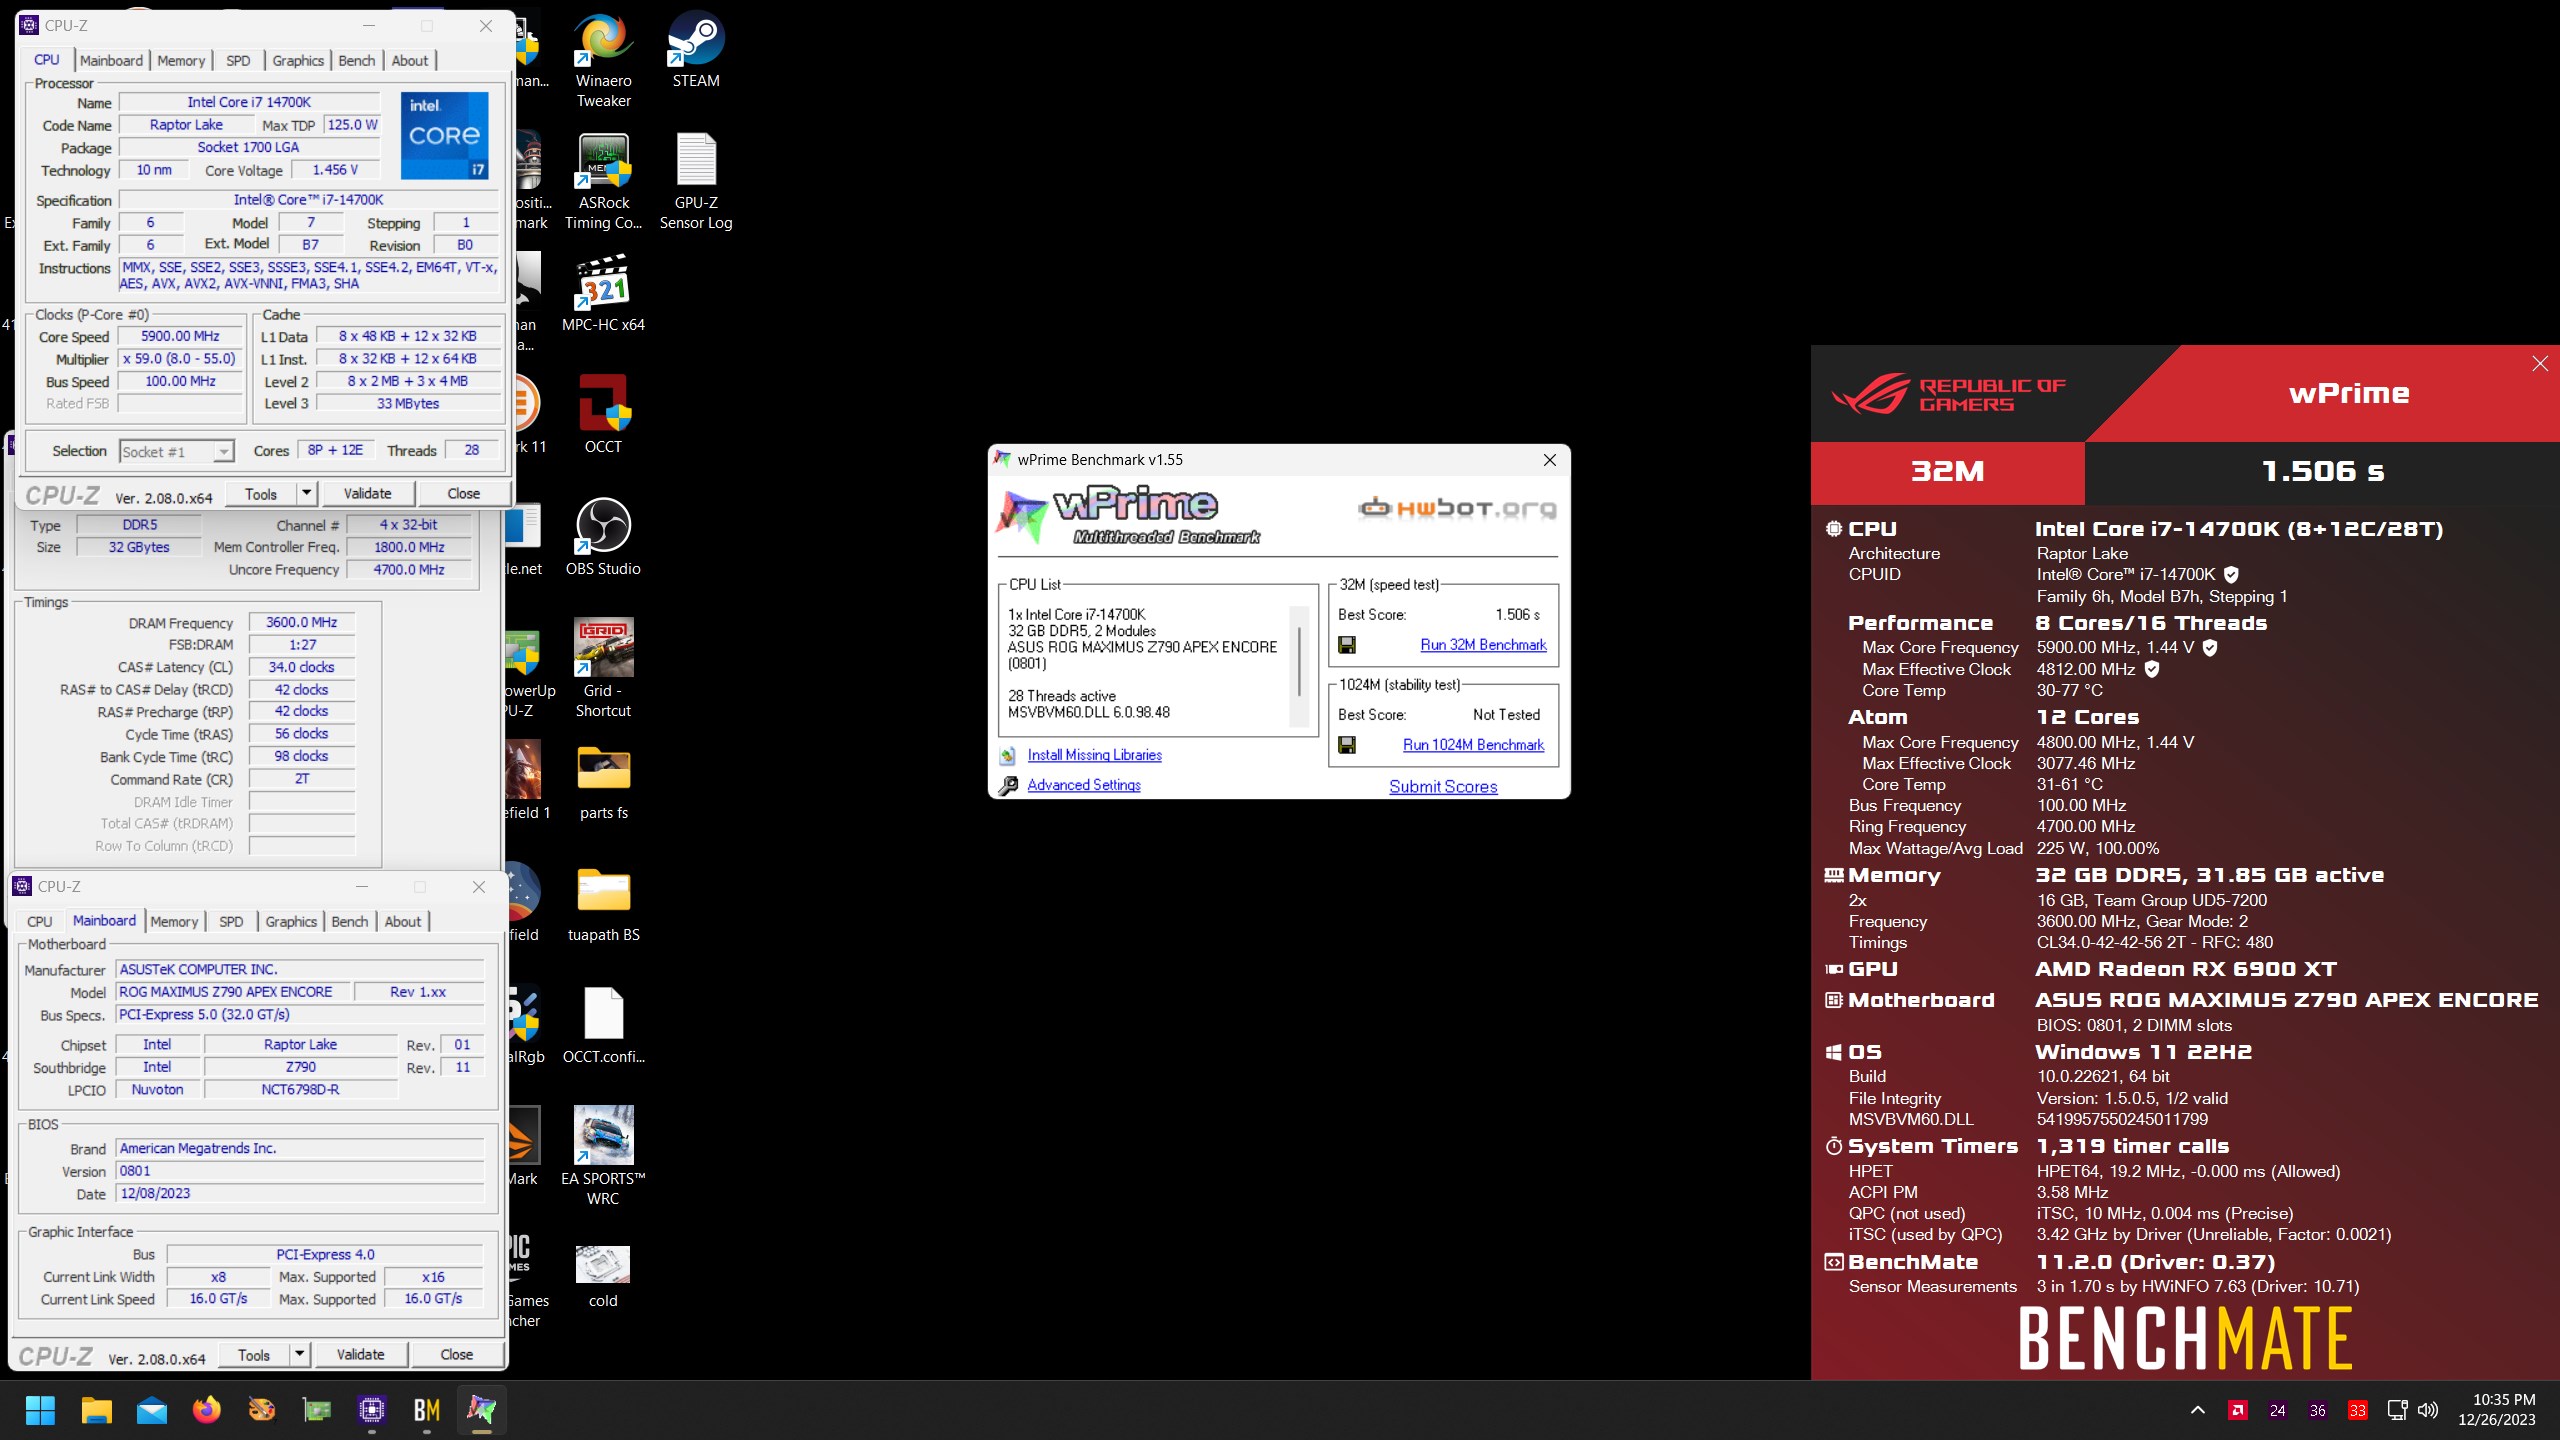Screen dimensions: 2560x1440
Task: Click Install Missing Libraries link
Action: 1094,755
